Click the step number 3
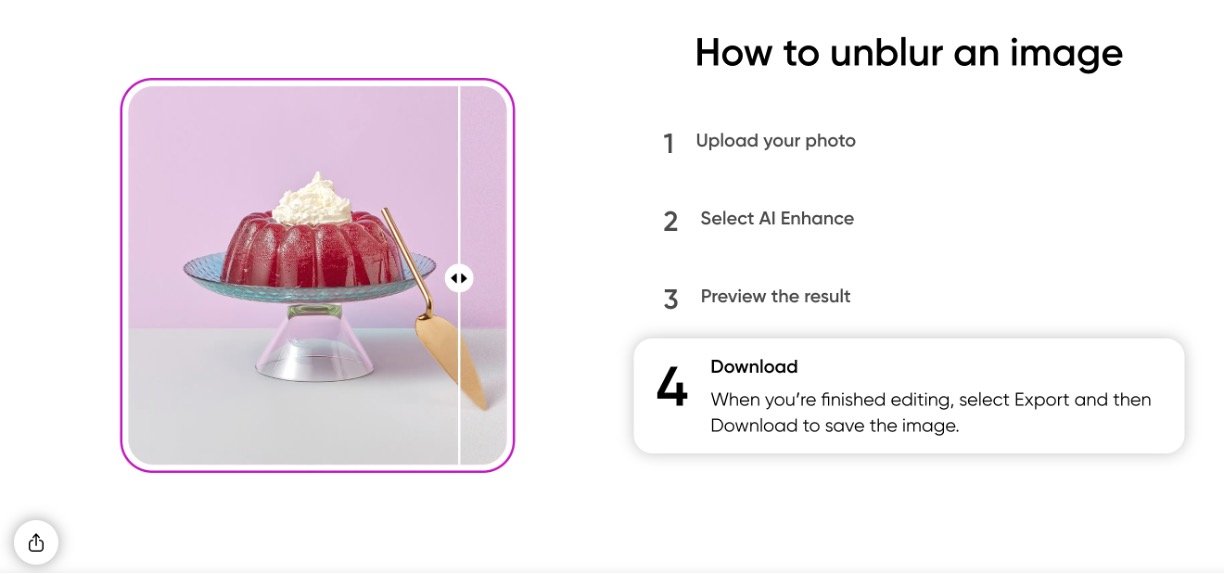This screenshot has height=574, width=1224. pos(670,299)
